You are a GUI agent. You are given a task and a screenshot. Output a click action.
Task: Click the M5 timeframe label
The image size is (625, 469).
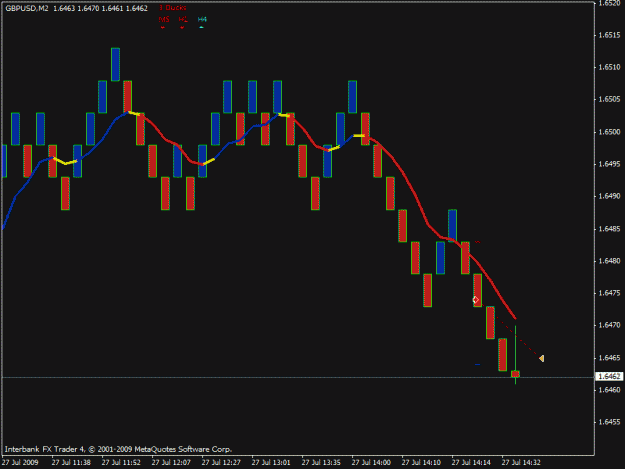pos(164,19)
